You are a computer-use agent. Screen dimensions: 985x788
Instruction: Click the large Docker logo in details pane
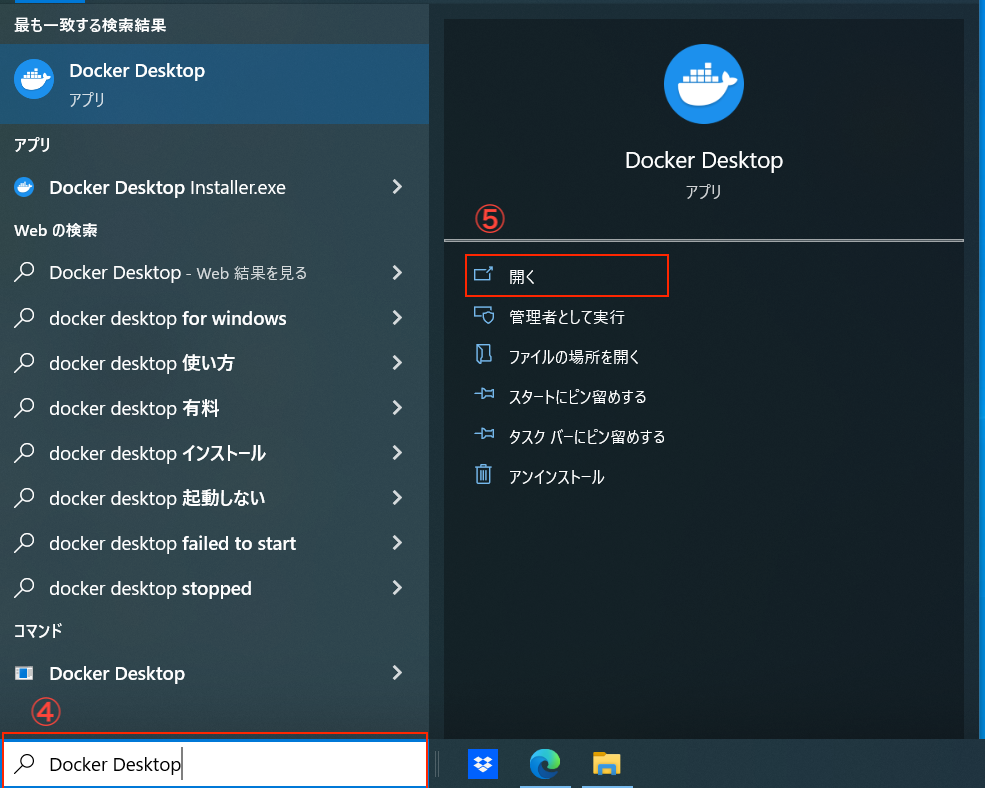pos(704,84)
